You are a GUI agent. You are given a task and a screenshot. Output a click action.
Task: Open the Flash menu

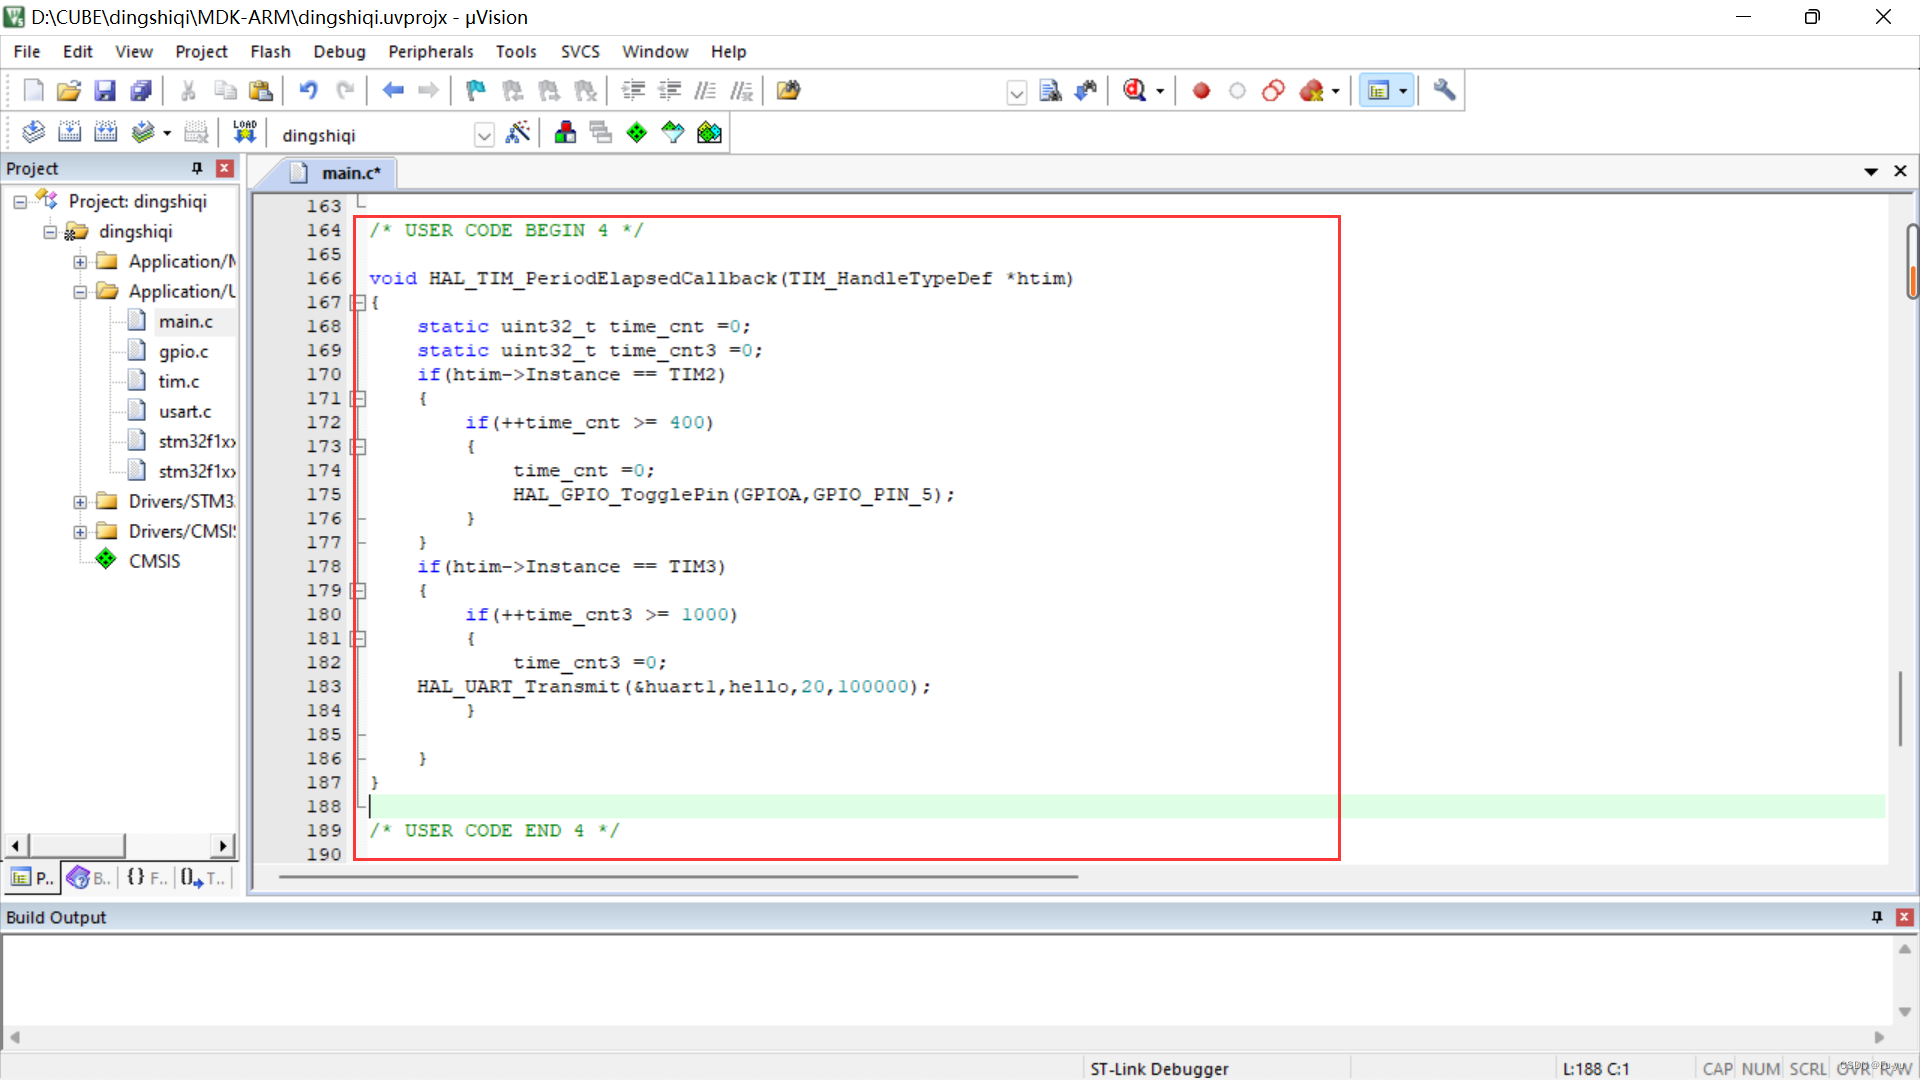(x=270, y=51)
